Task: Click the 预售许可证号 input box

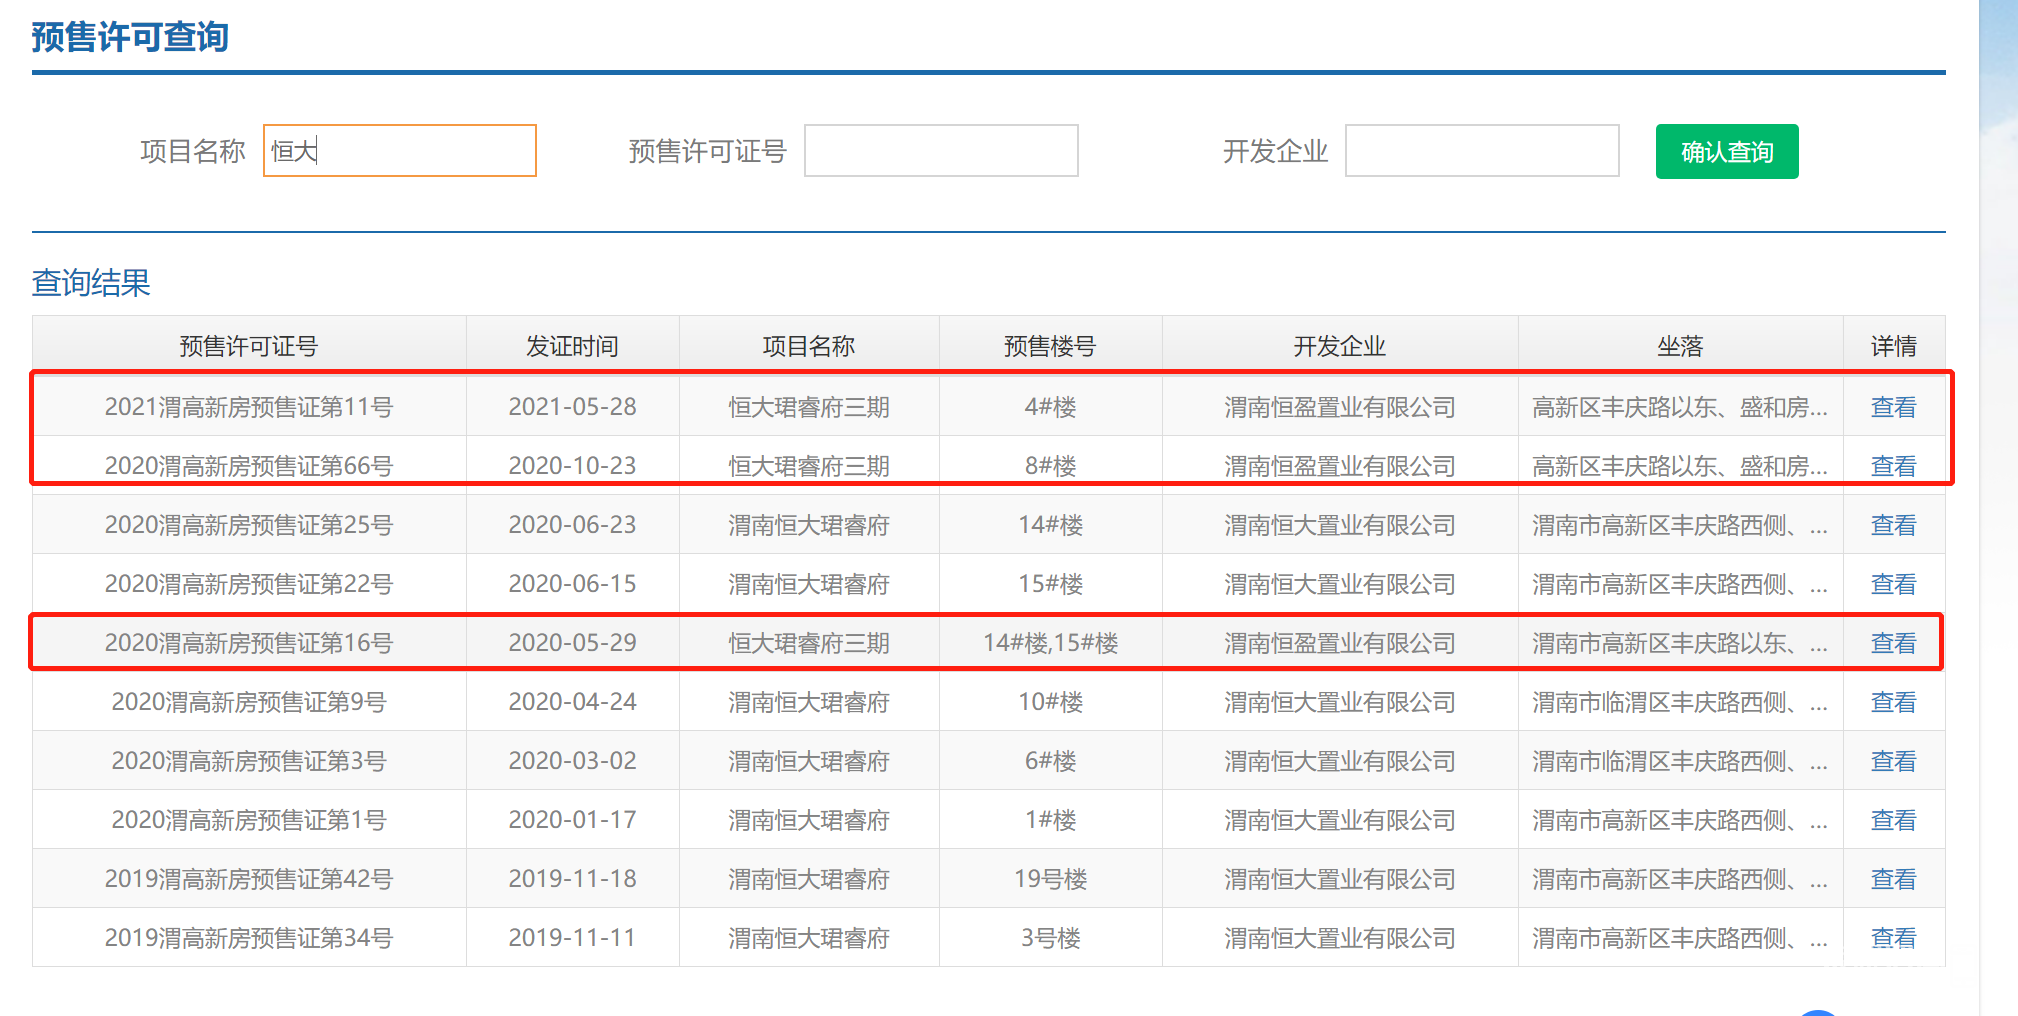Action: tap(941, 151)
